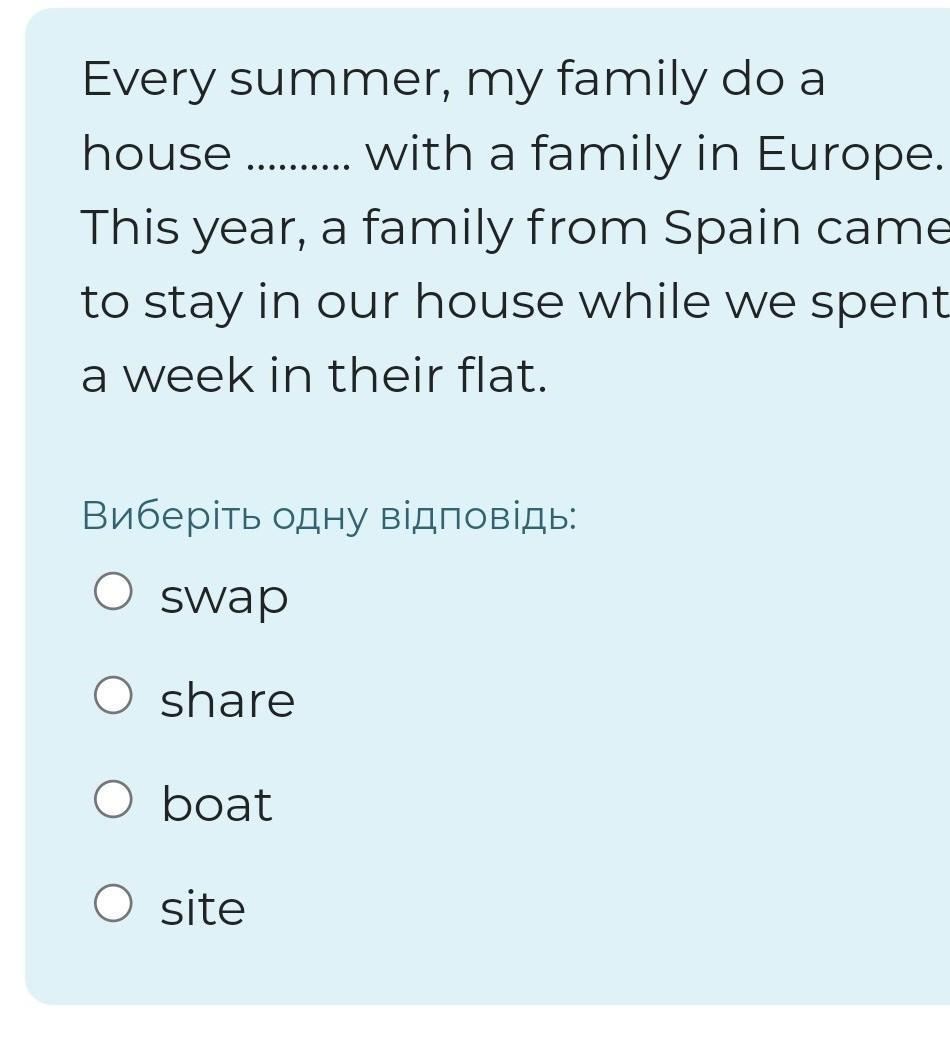Choose the boat radio button
The width and height of the screenshot is (950, 1052).
pos(113,799)
